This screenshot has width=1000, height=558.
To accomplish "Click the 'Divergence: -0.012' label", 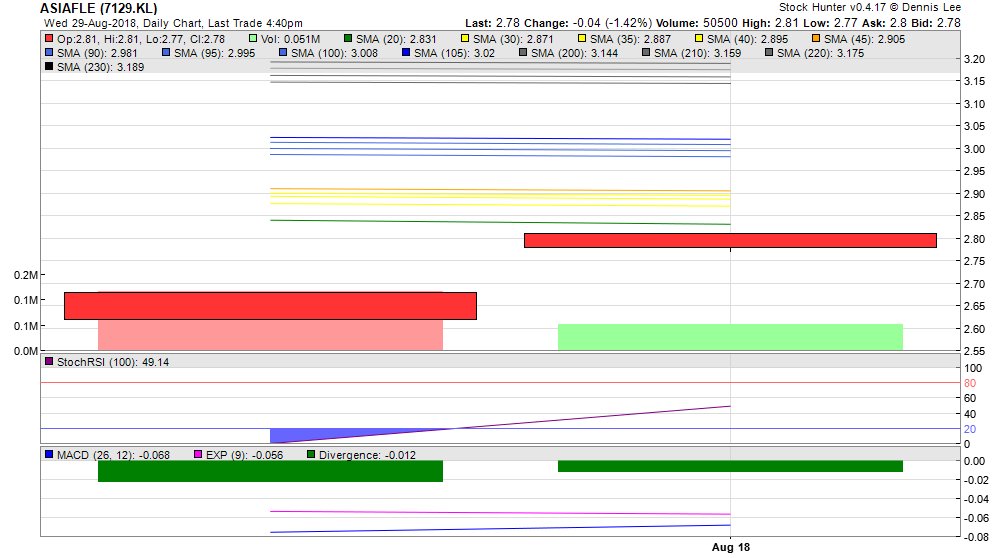I will (x=367, y=455).
